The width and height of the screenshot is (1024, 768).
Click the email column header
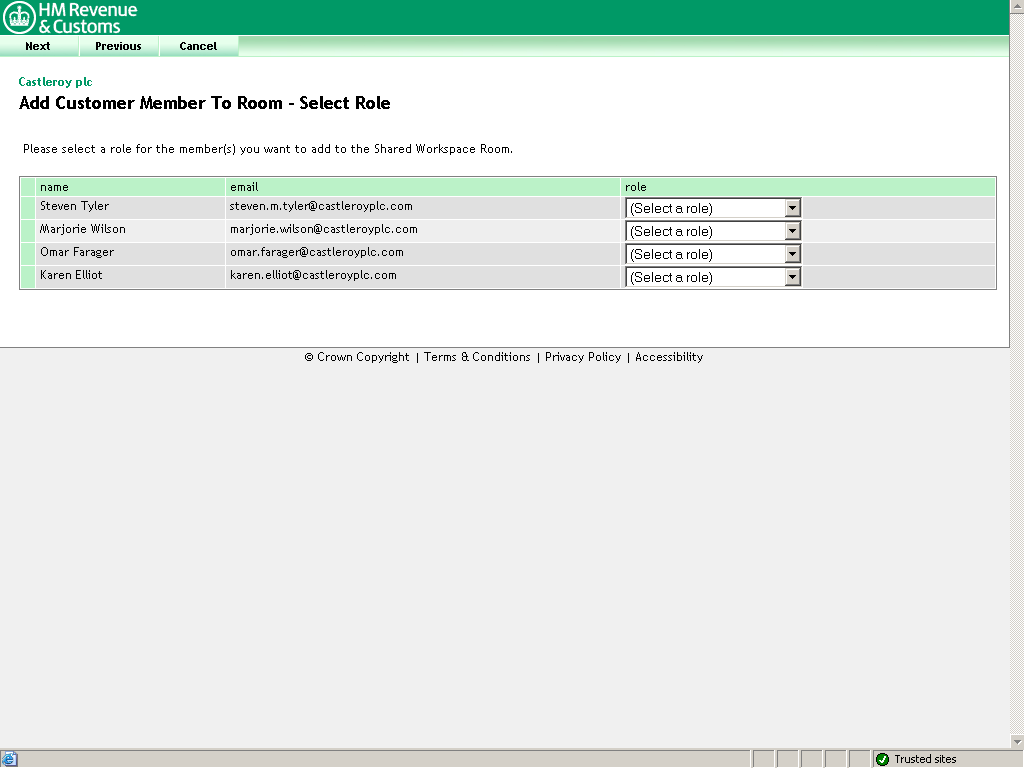coord(244,187)
